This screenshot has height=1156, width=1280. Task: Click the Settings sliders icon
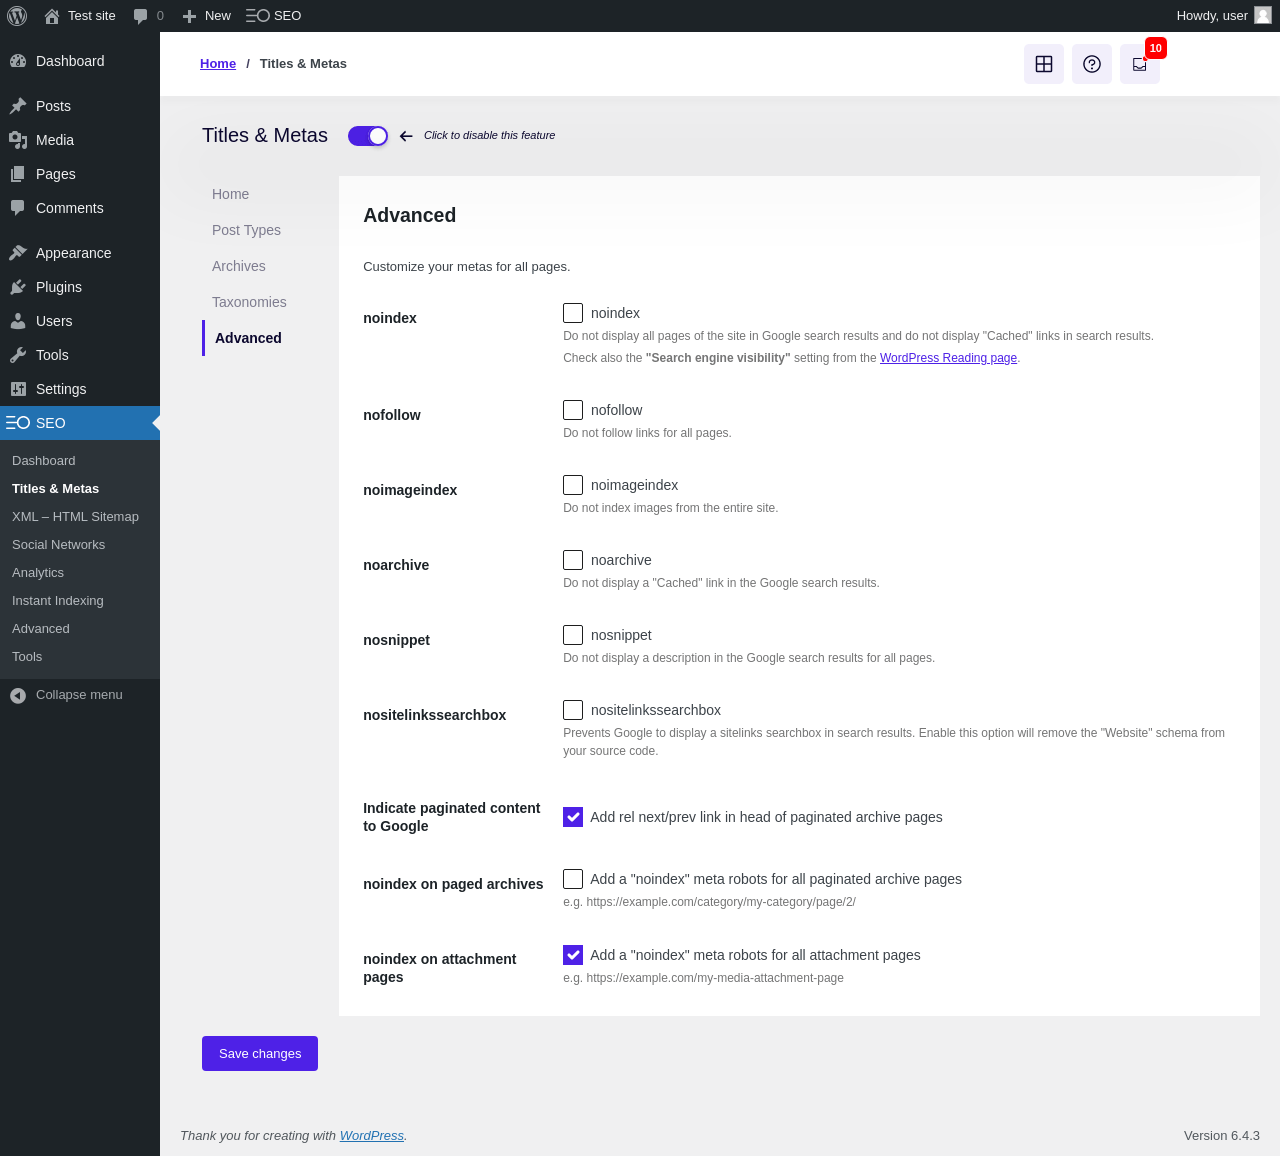[x=18, y=389]
